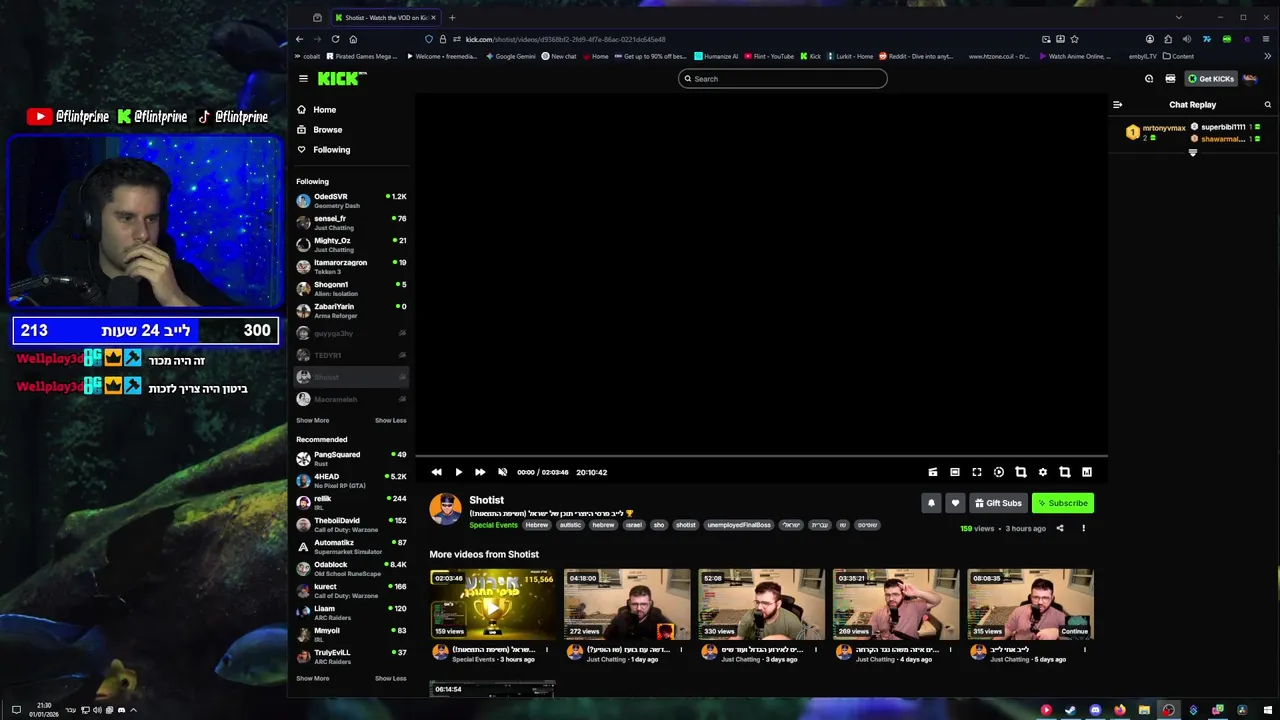Open Reddit bookmark in bookmarks bar

click(x=916, y=56)
